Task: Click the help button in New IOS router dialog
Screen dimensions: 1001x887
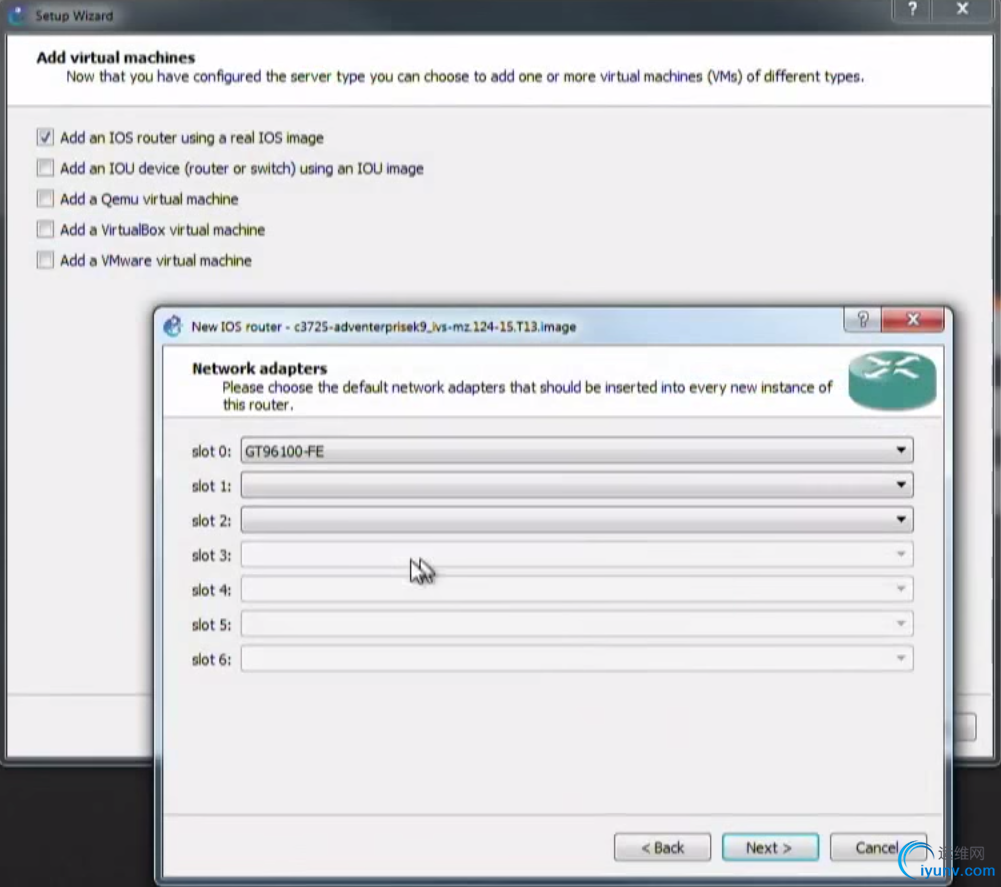Action: click(862, 319)
